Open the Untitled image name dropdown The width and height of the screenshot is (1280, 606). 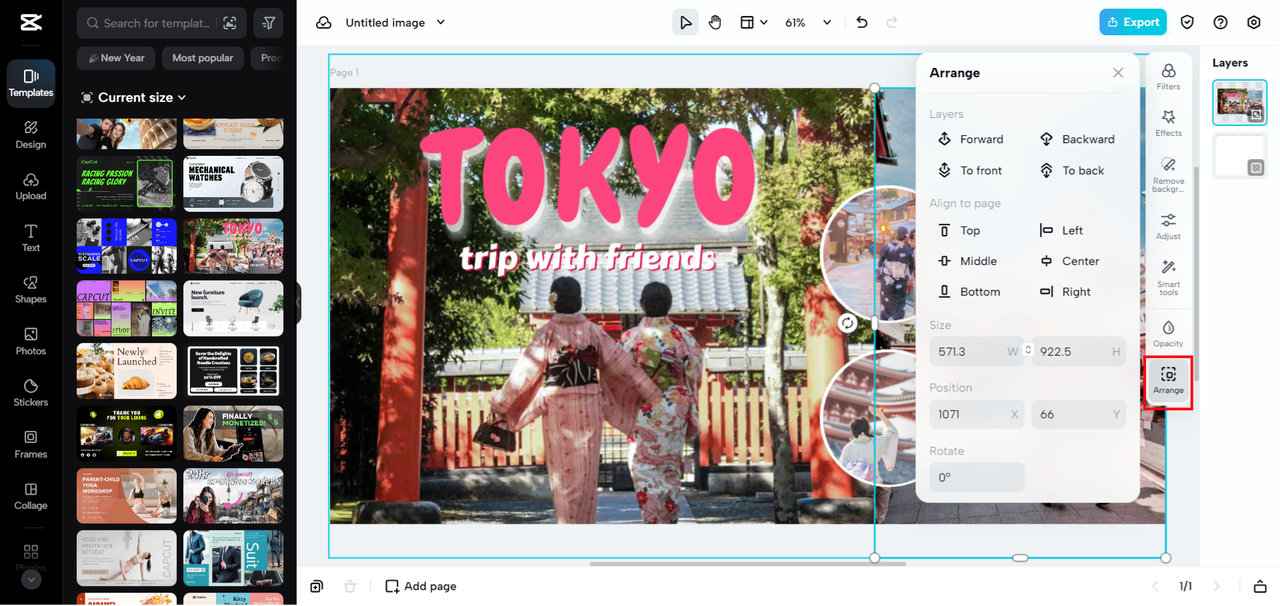(395, 22)
